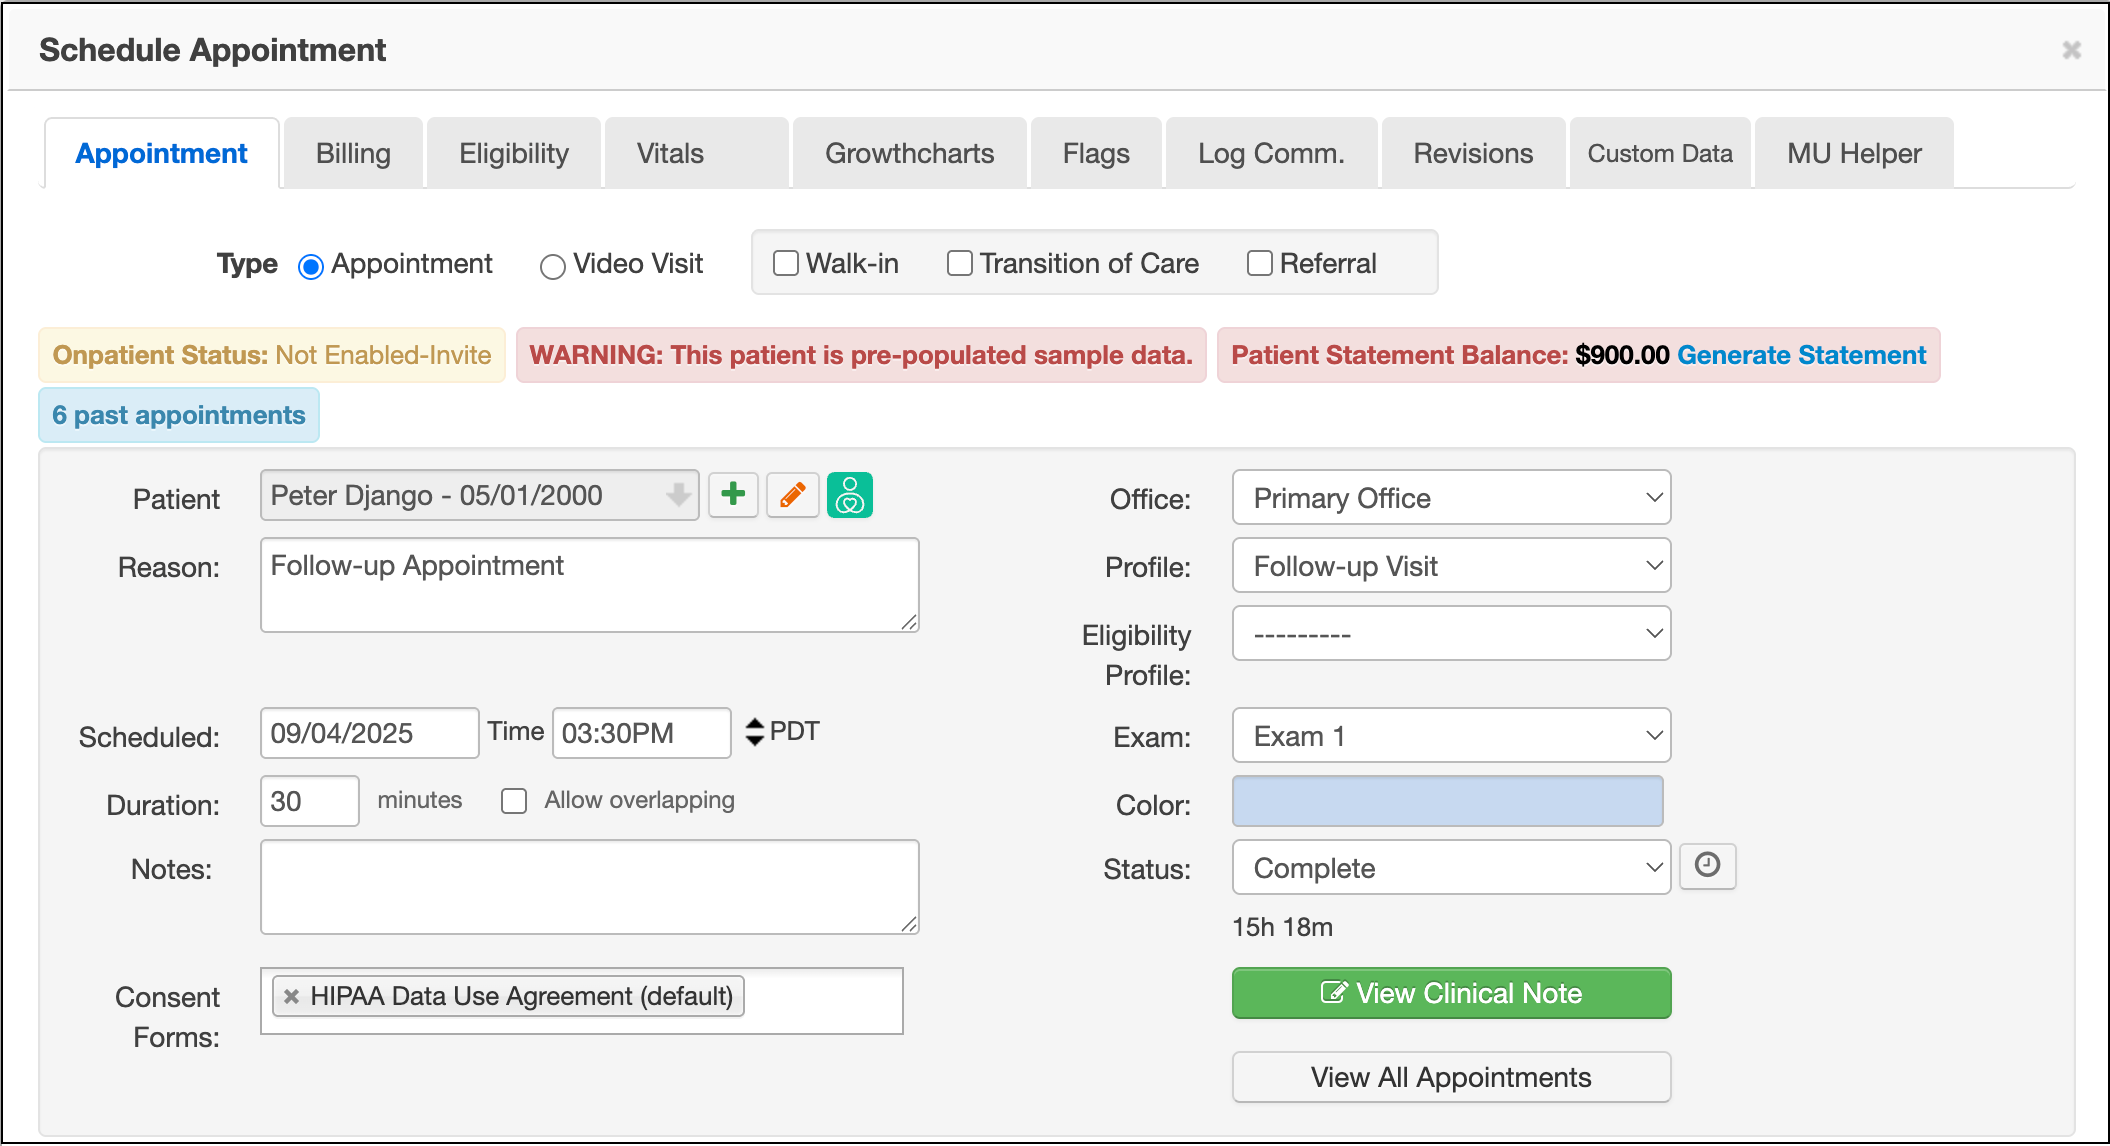
Task: Tick the Transition of Care checkbox
Action: pos(959,263)
